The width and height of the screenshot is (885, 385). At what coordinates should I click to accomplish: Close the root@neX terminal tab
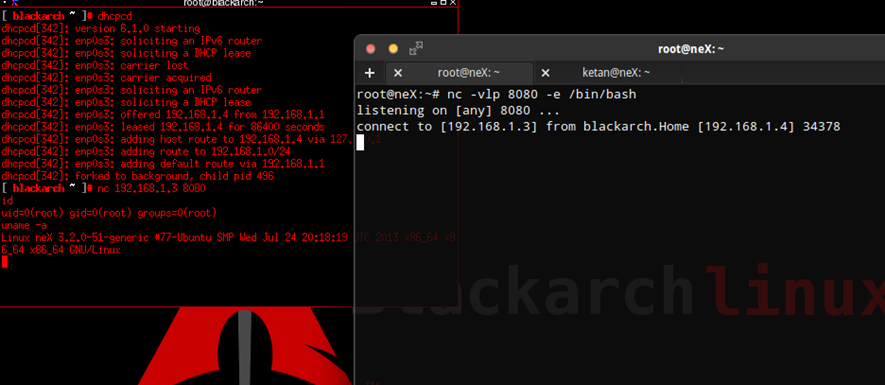point(398,73)
